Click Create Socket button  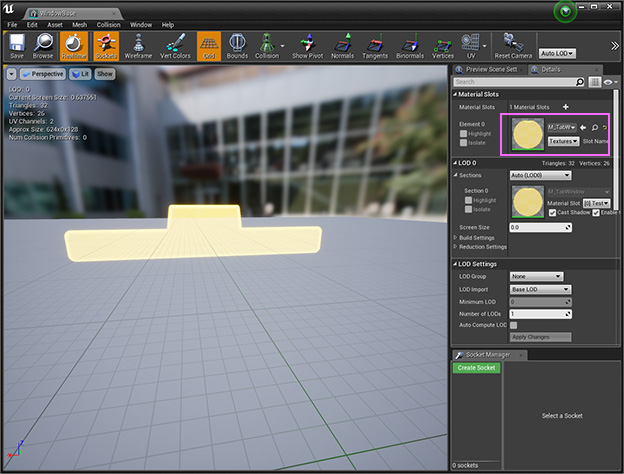click(x=476, y=368)
